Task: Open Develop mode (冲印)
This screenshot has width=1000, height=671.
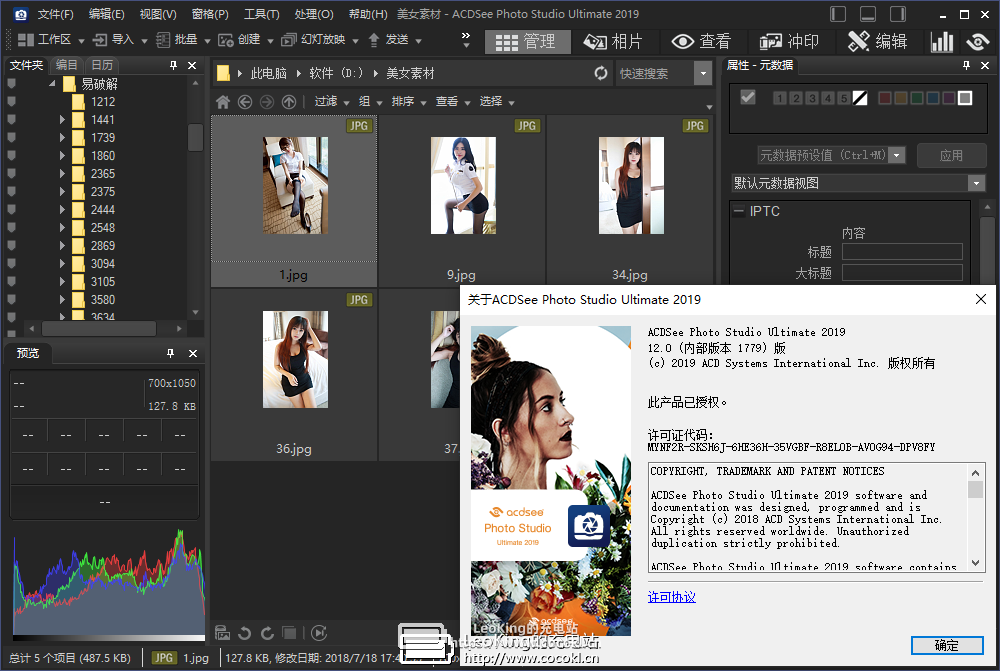Action: tap(789, 41)
